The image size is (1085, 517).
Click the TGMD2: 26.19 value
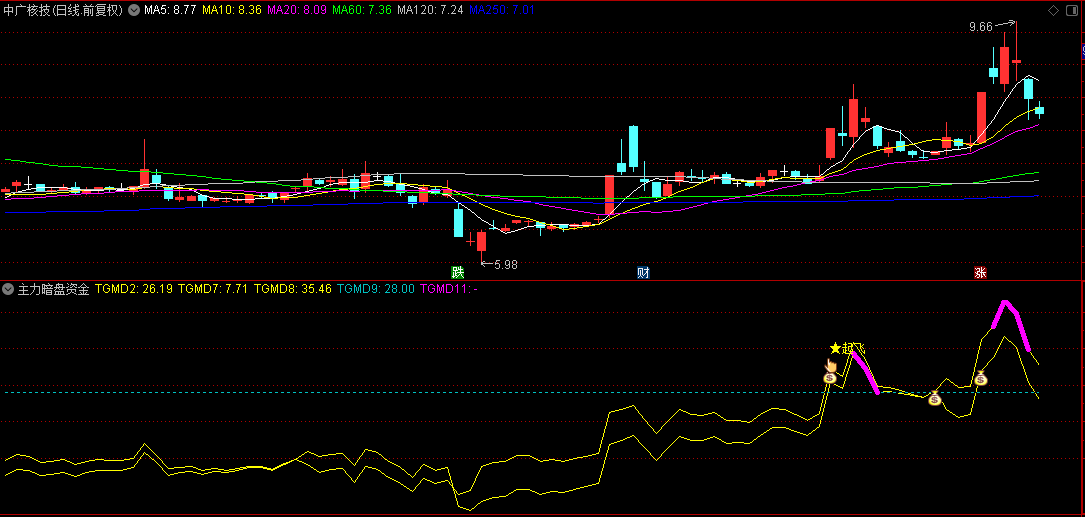click(134, 289)
